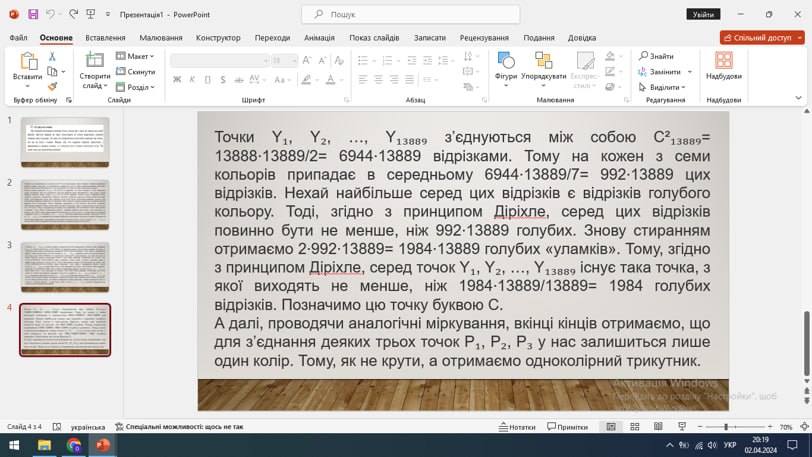
Task: Expand the Макет layout dropdown
Action: coord(135,56)
